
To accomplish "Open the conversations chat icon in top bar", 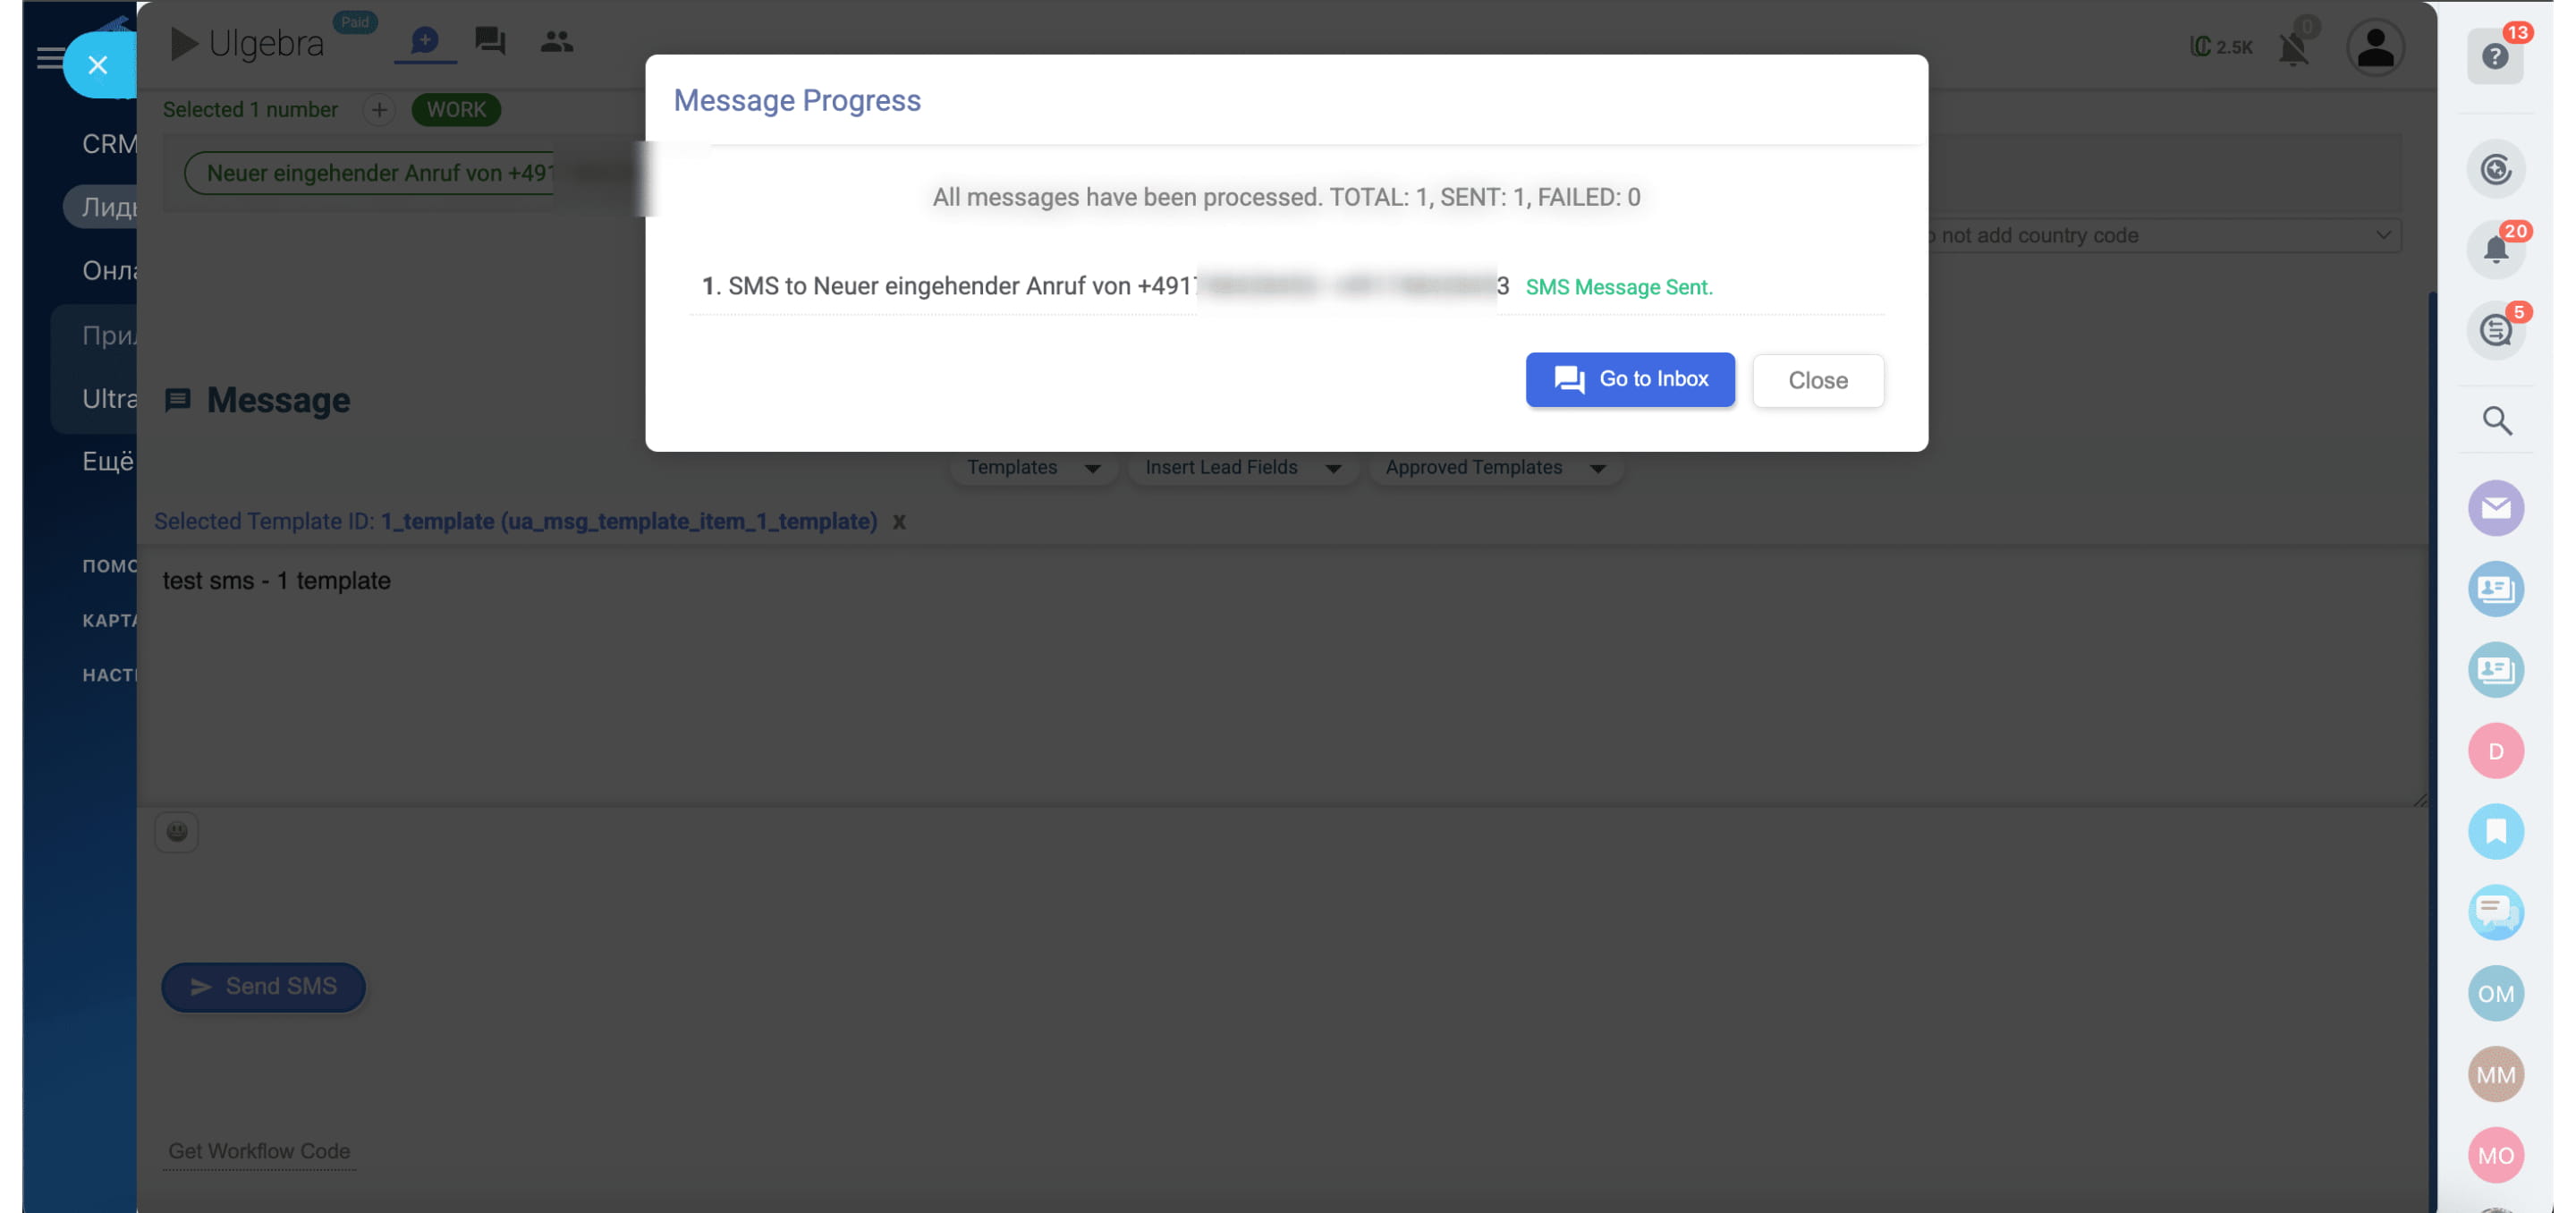I will pyautogui.click(x=489, y=41).
